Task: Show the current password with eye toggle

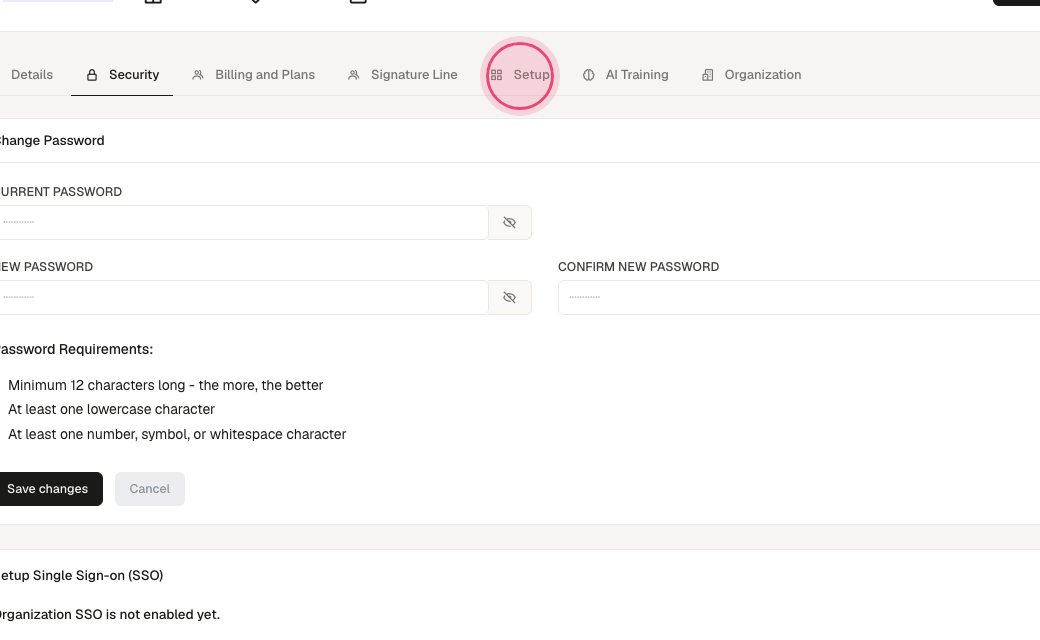Action: 509,223
